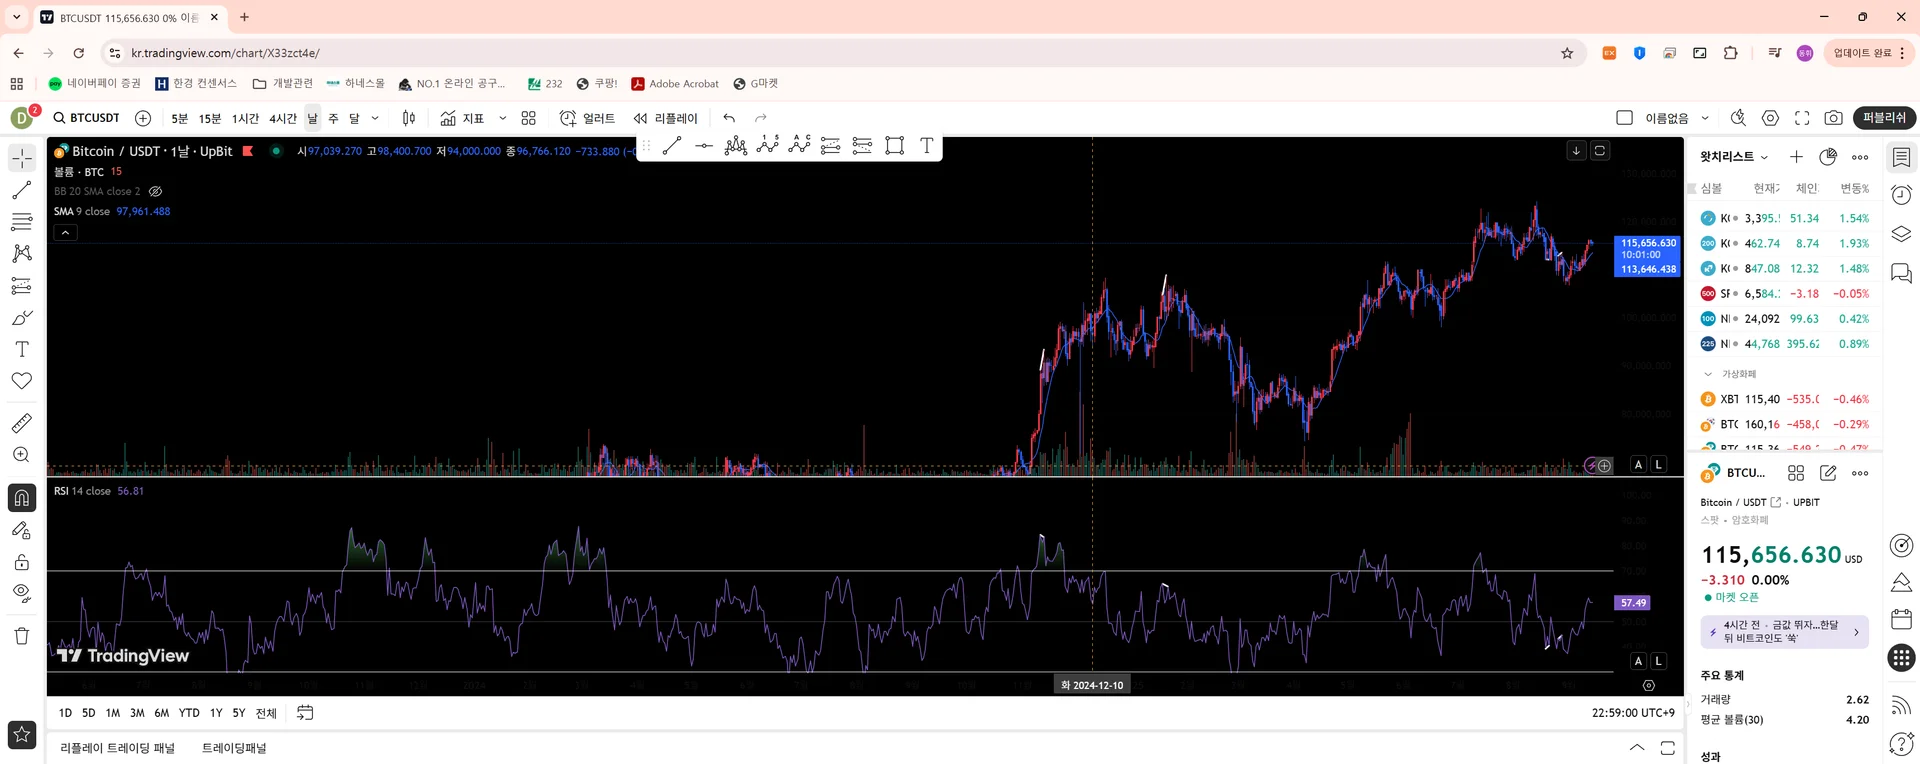Toggle hide all drawings eye icon
The height and width of the screenshot is (764, 1920).
(x=22, y=593)
